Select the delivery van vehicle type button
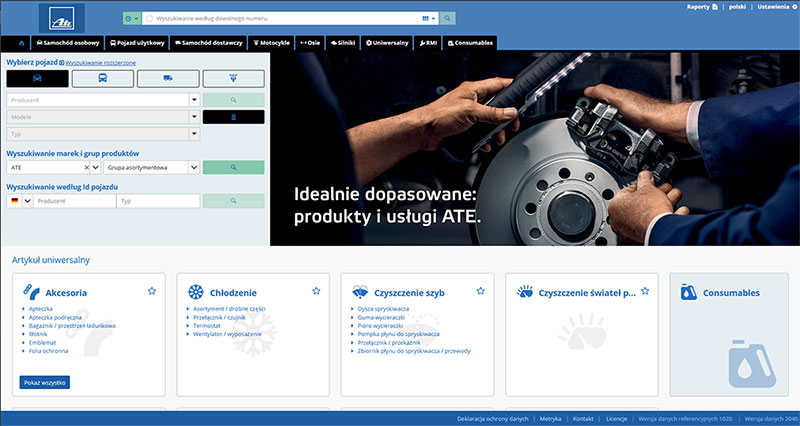The width and height of the screenshot is (800, 426). 168,79
